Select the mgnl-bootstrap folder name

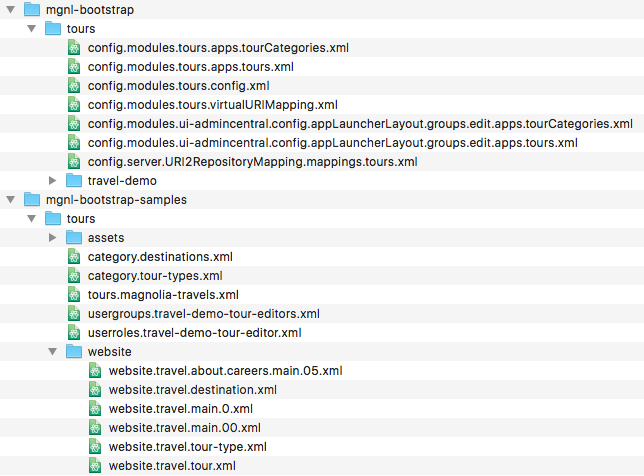(x=90, y=10)
